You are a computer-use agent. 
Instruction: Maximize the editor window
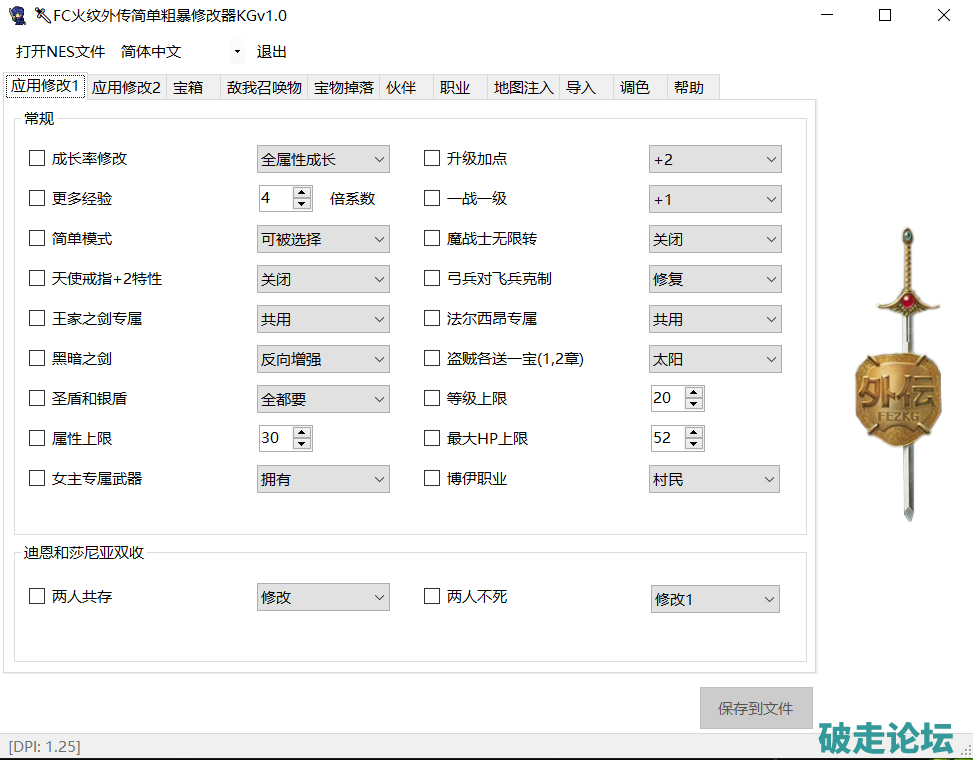coord(884,15)
